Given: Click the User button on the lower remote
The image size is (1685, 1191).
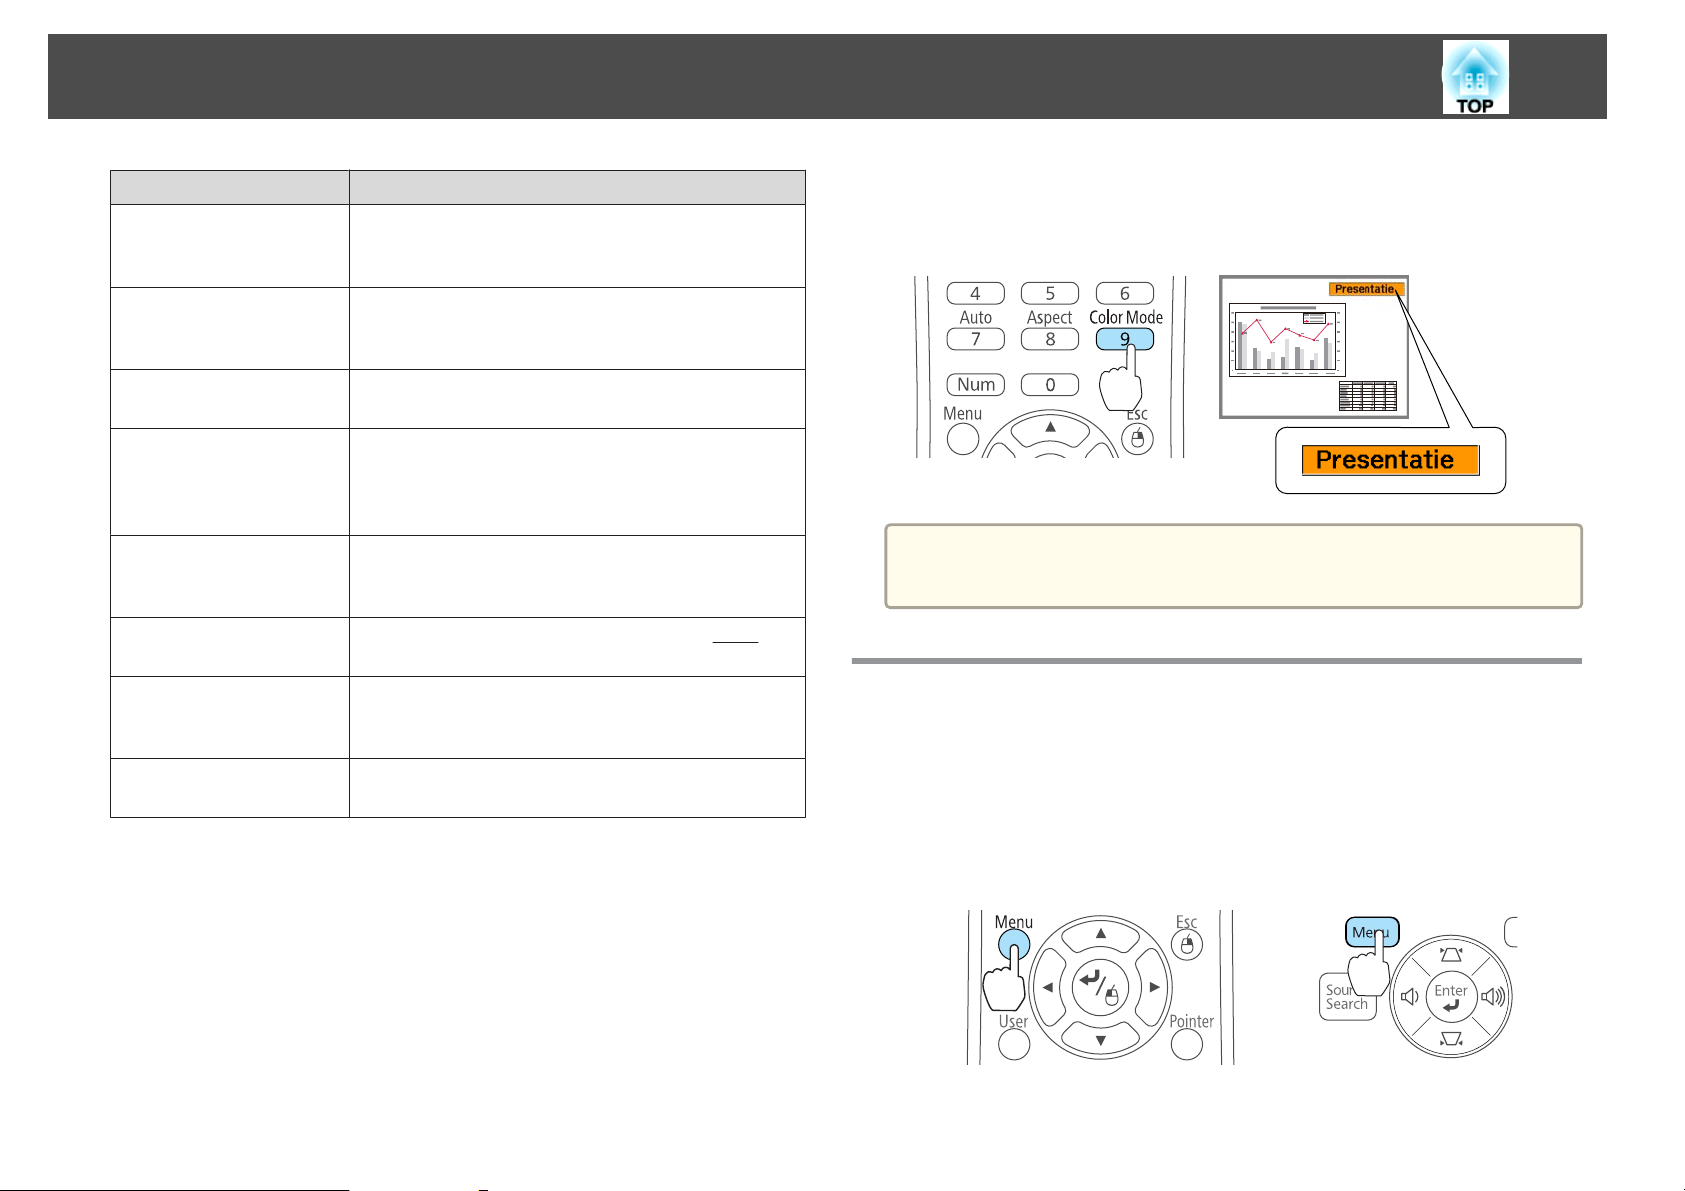Looking at the screenshot, I should pos(1014,1045).
